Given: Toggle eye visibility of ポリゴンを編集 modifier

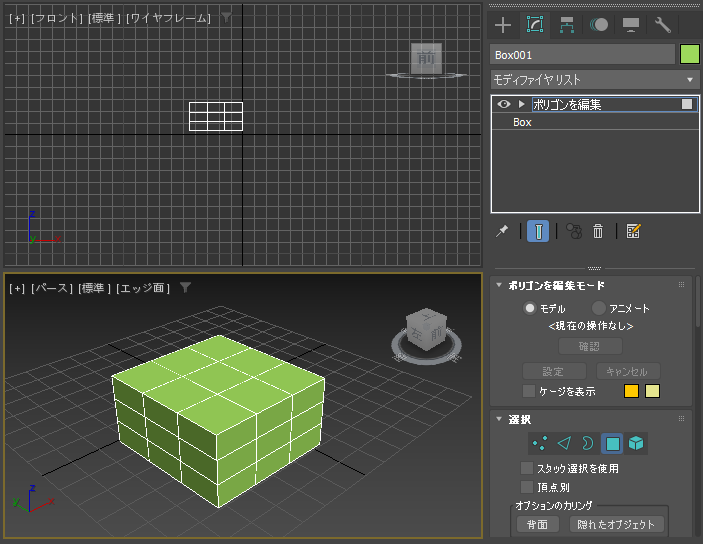Looking at the screenshot, I should (x=504, y=104).
